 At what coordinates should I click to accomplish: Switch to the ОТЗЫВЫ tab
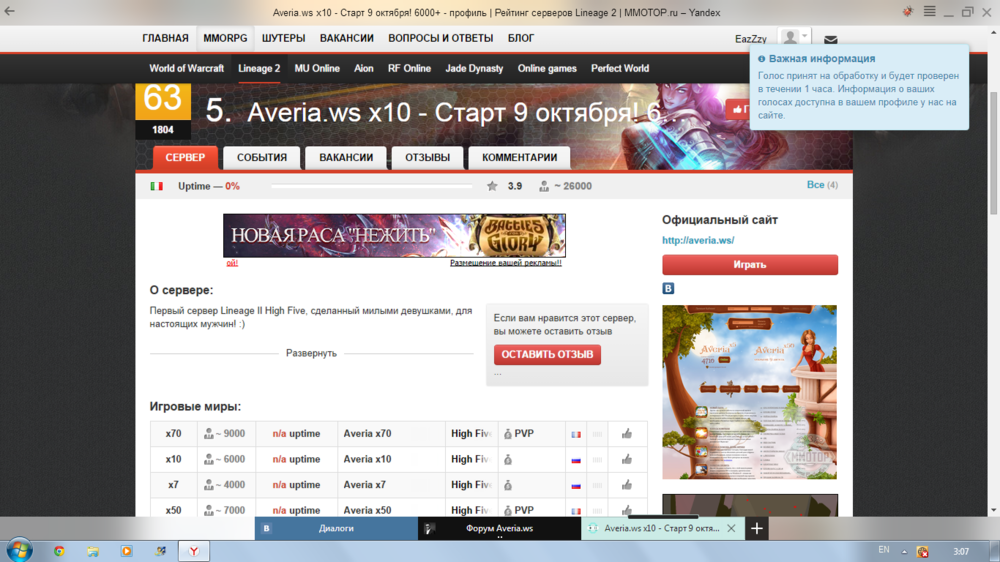pyautogui.click(x=427, y=158)
